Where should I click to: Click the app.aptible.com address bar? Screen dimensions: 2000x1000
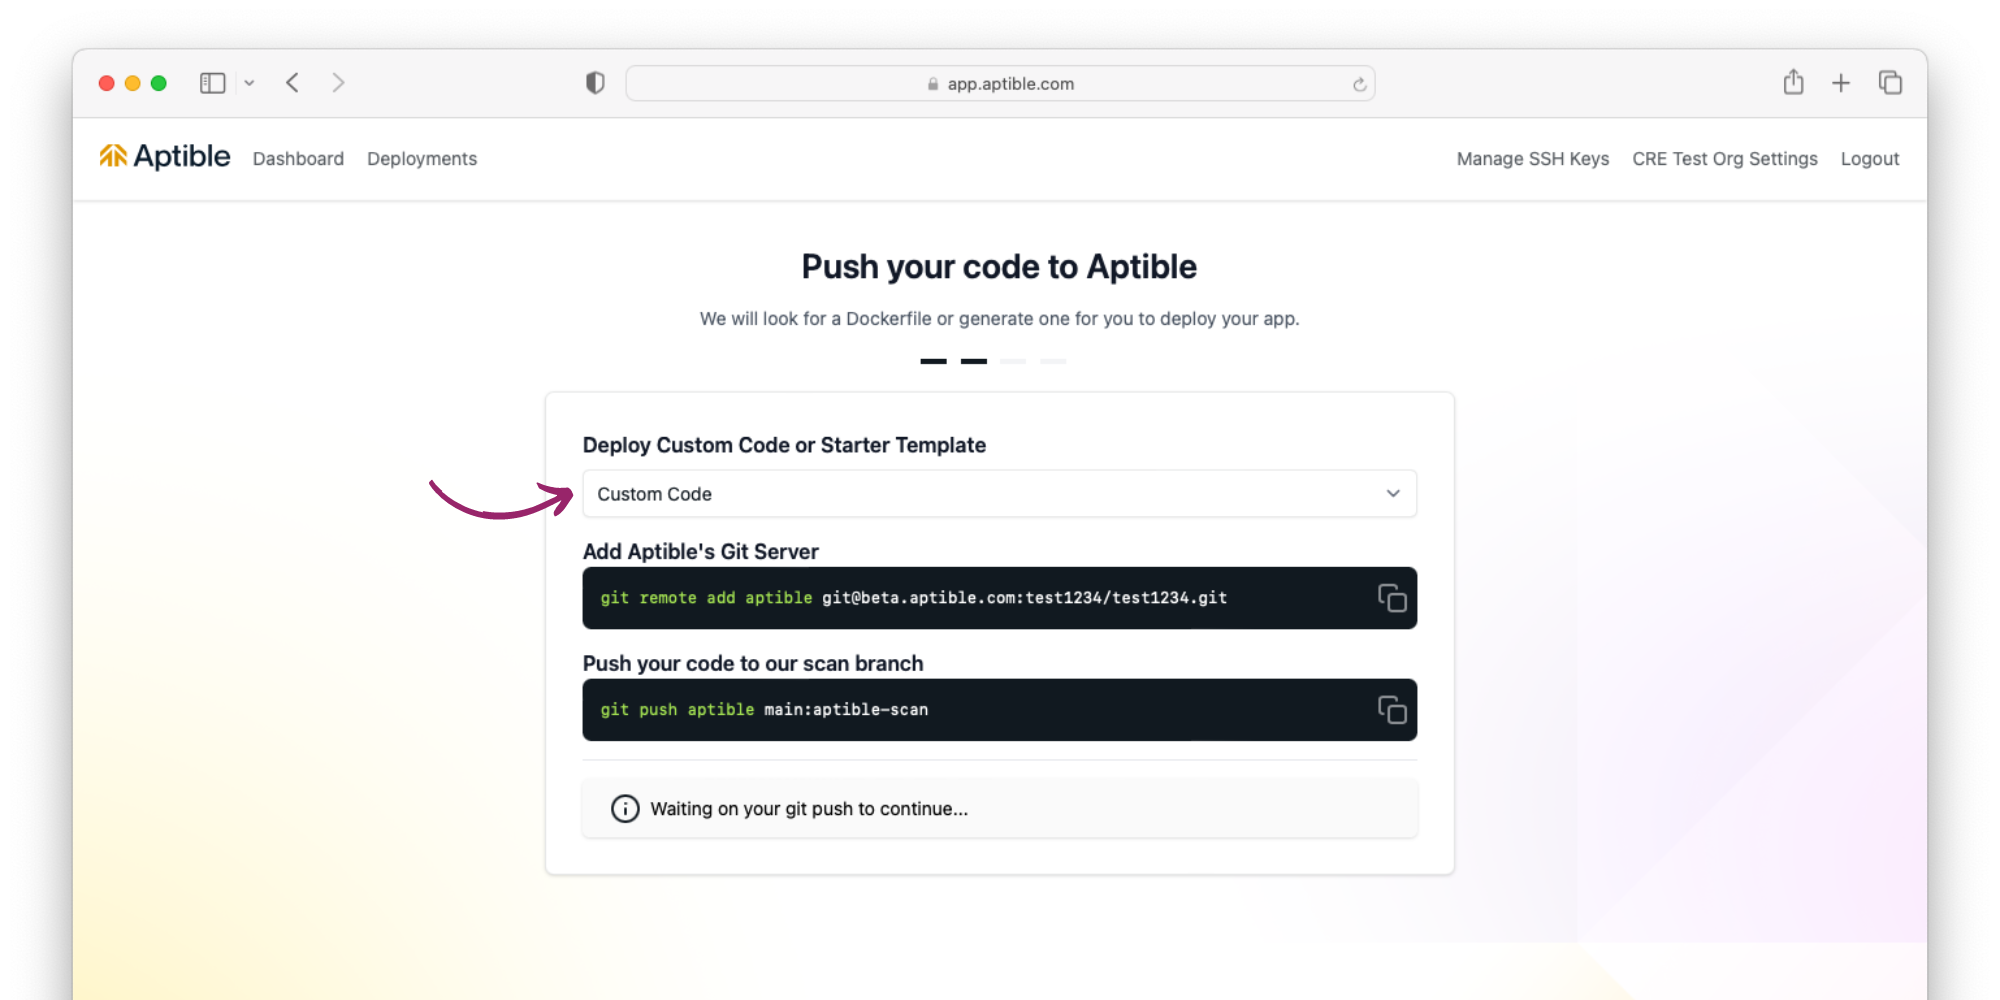point(1000,84)
